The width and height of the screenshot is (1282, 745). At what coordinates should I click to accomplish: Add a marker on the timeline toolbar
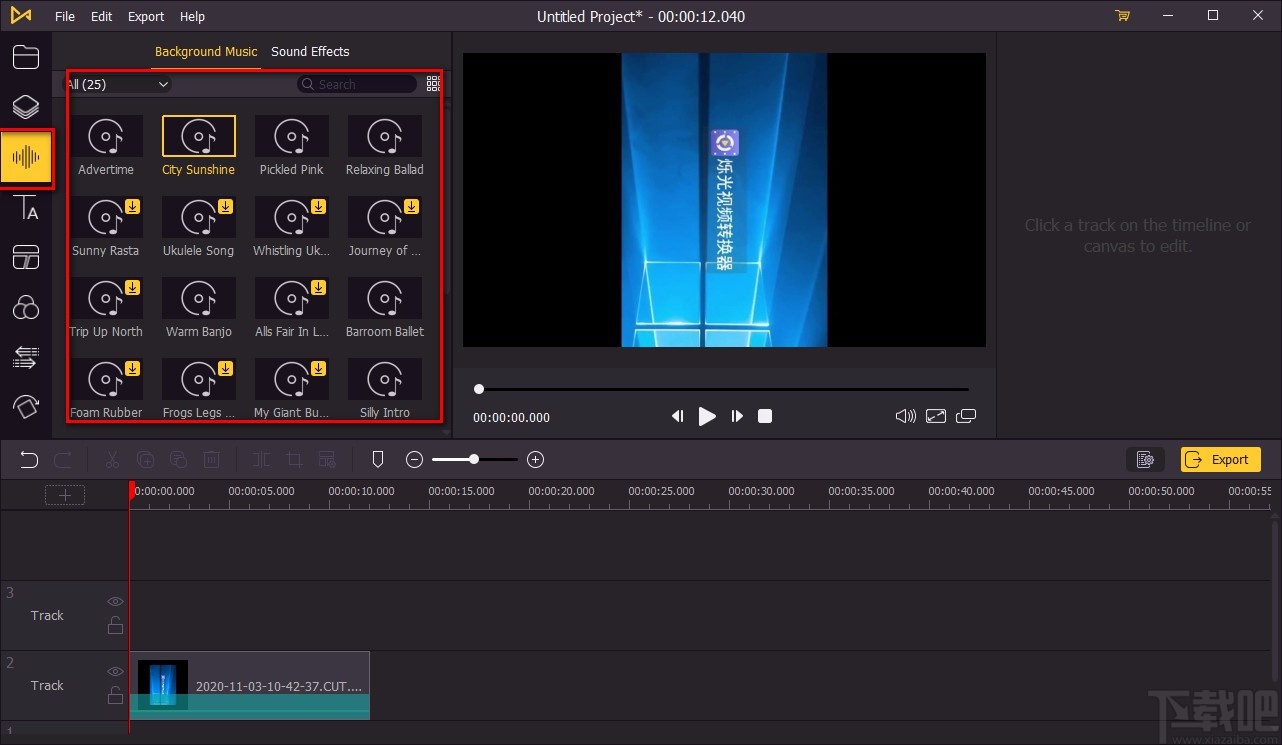tap(378, 460)
